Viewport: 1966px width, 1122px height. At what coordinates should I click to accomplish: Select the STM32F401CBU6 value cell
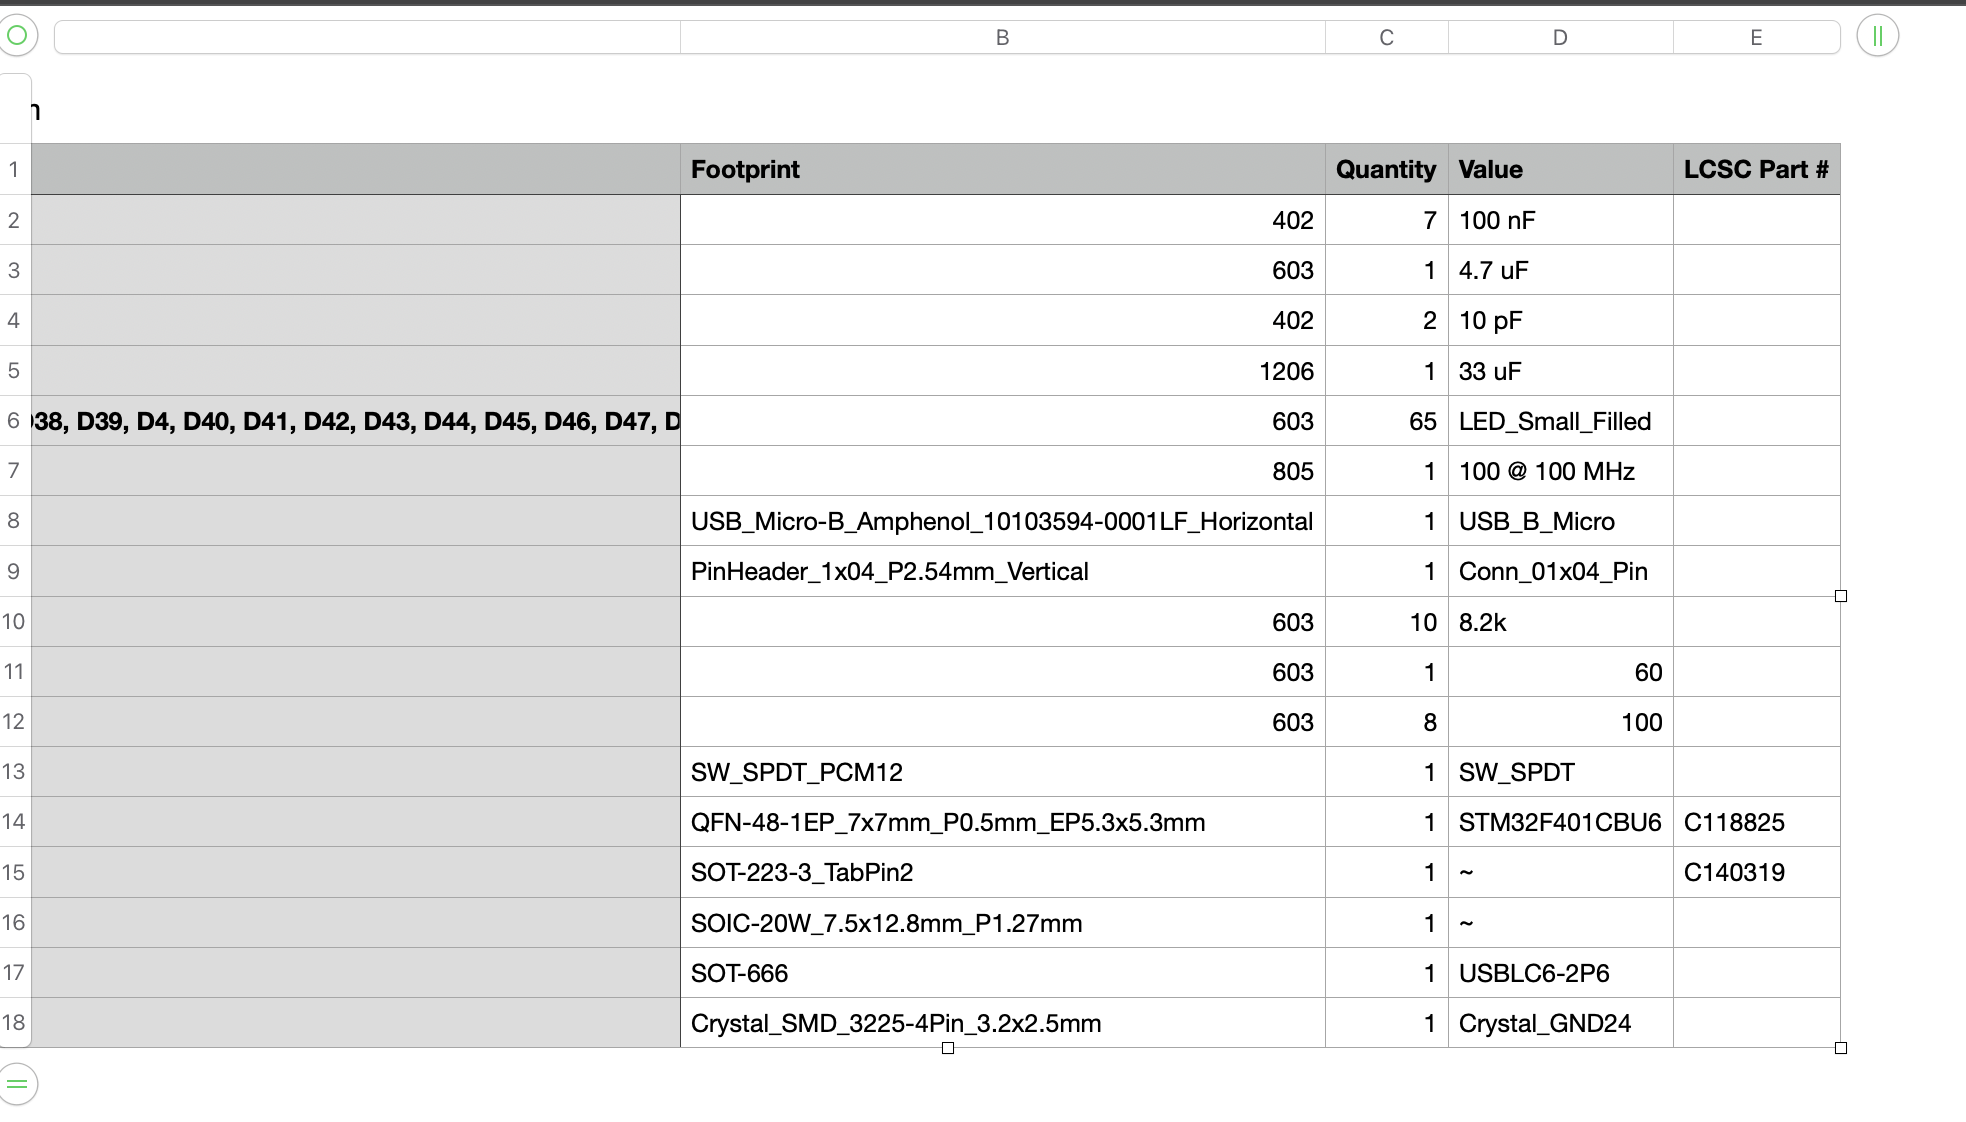click(1560, 822)
